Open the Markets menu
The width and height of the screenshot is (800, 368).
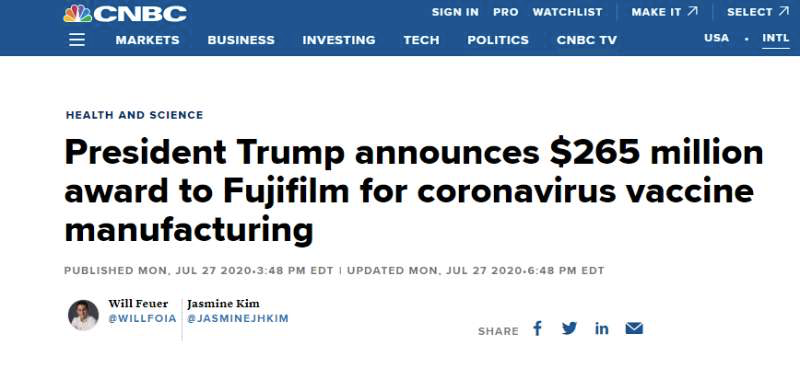pyautogui.click(x=147, y=40)
